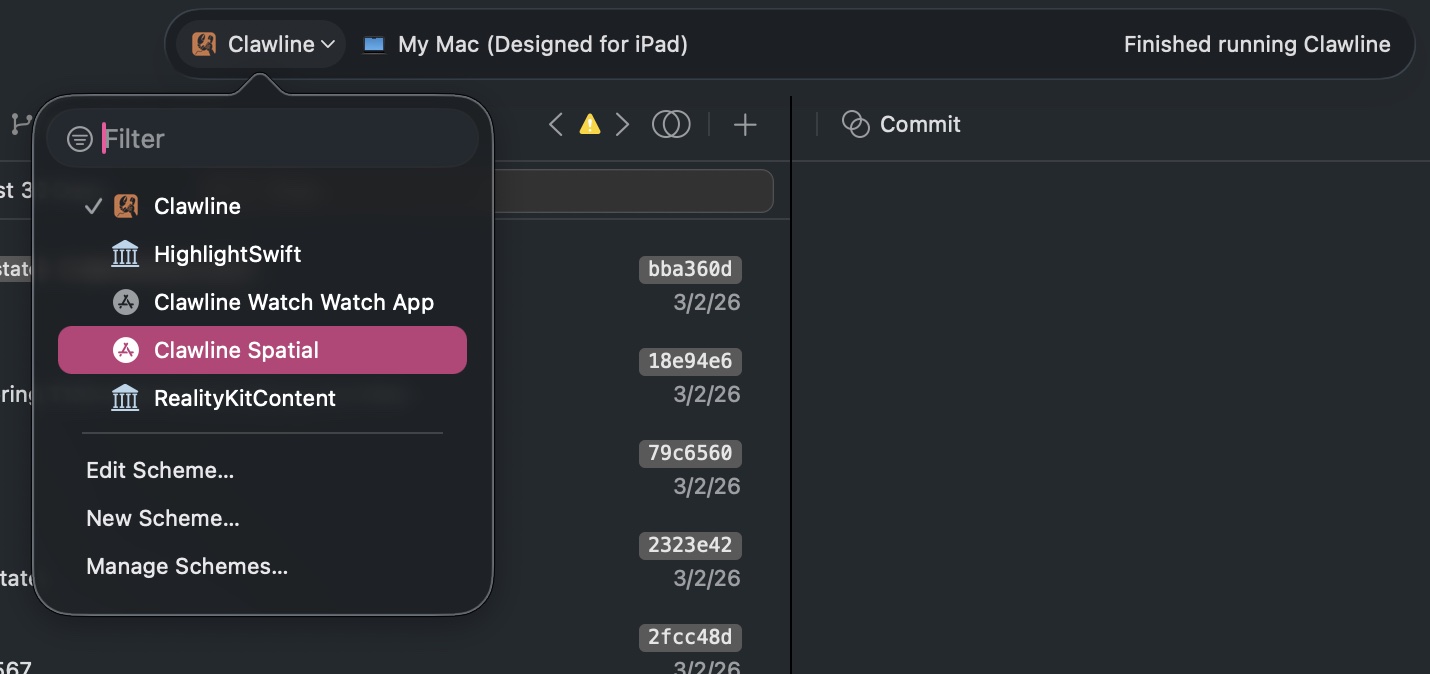Select the commit hash 18e94e6

[x=690, y=361]
